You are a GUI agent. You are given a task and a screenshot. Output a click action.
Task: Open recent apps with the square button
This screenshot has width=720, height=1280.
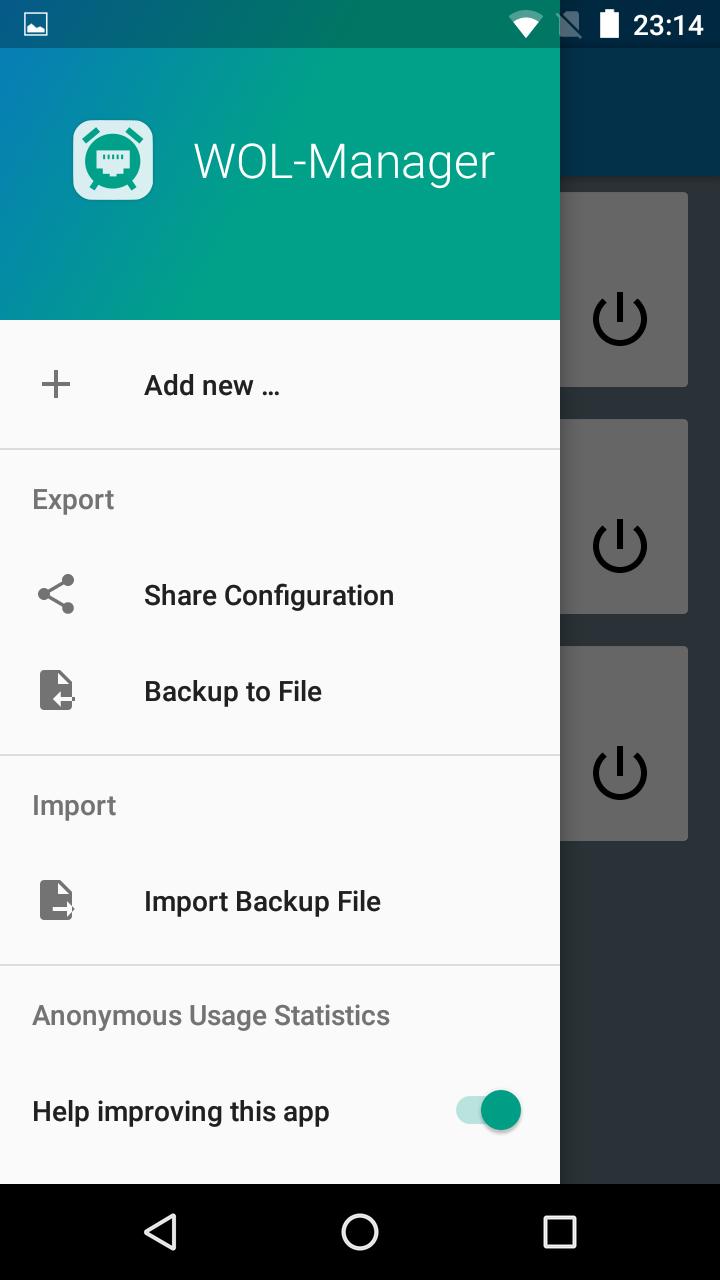pos(560,1232)
